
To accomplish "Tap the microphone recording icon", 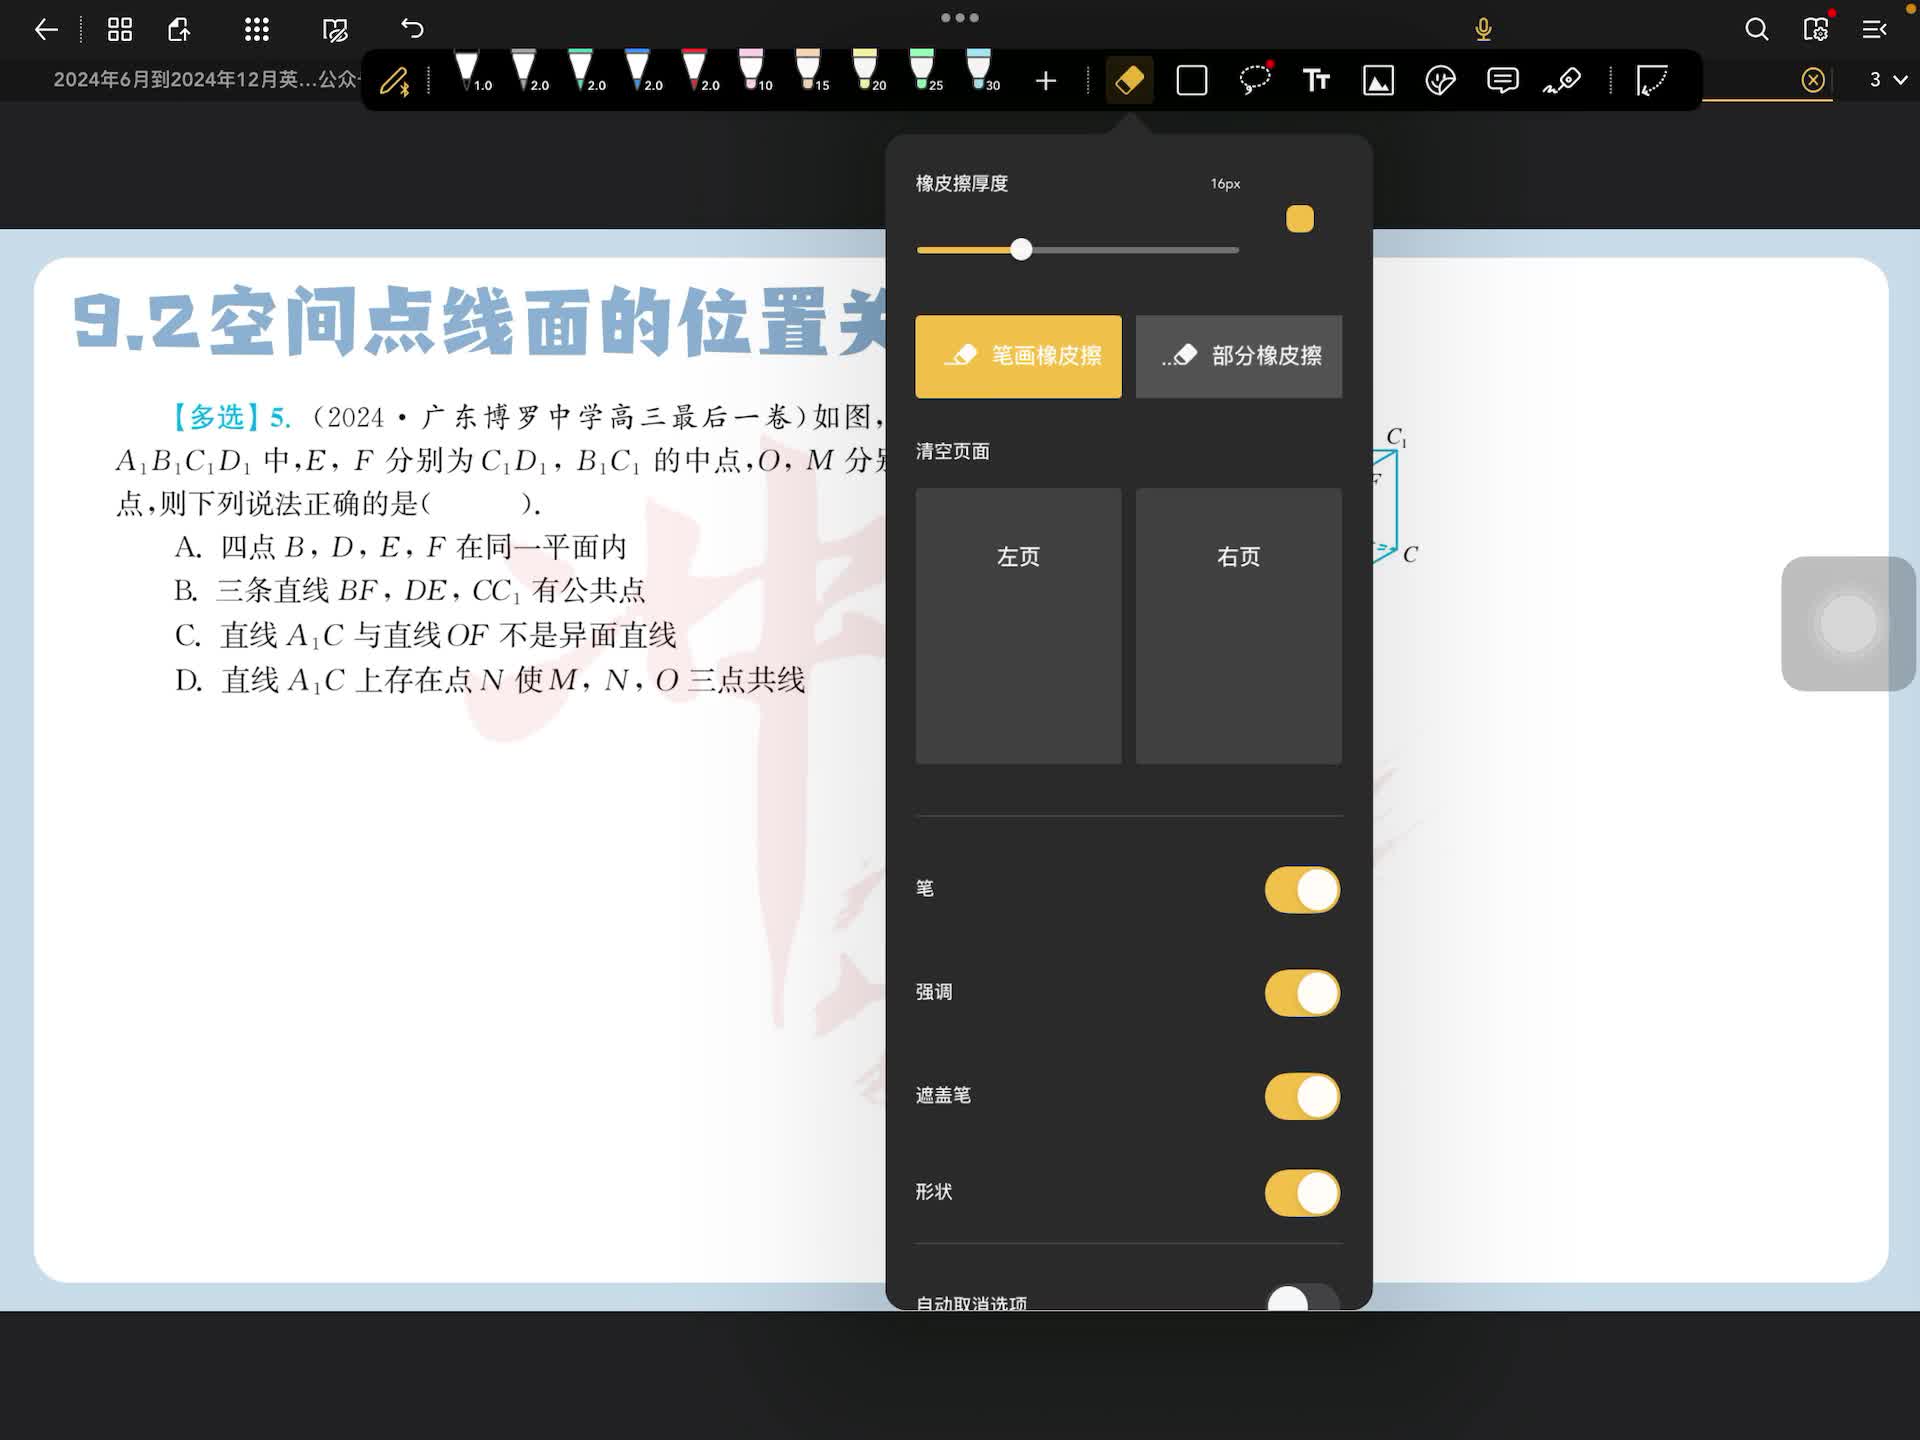I will click(1483, 29).
